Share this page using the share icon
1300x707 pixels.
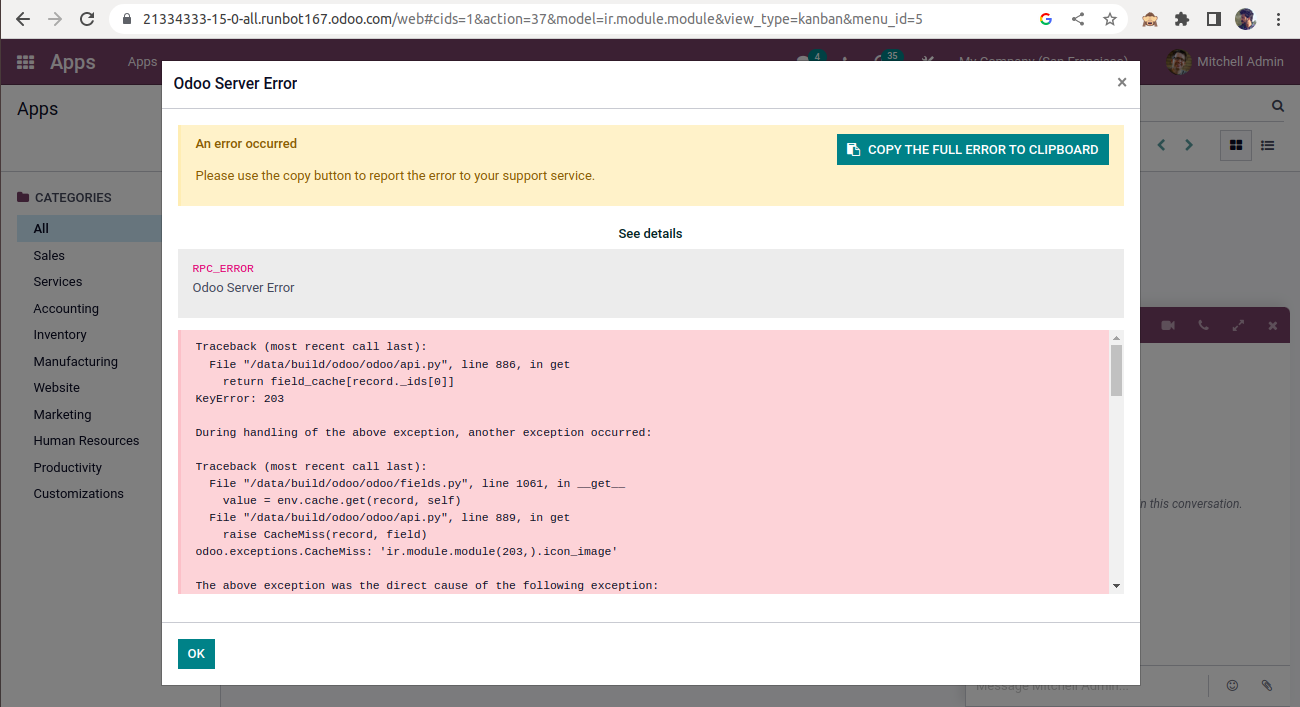1078,19
